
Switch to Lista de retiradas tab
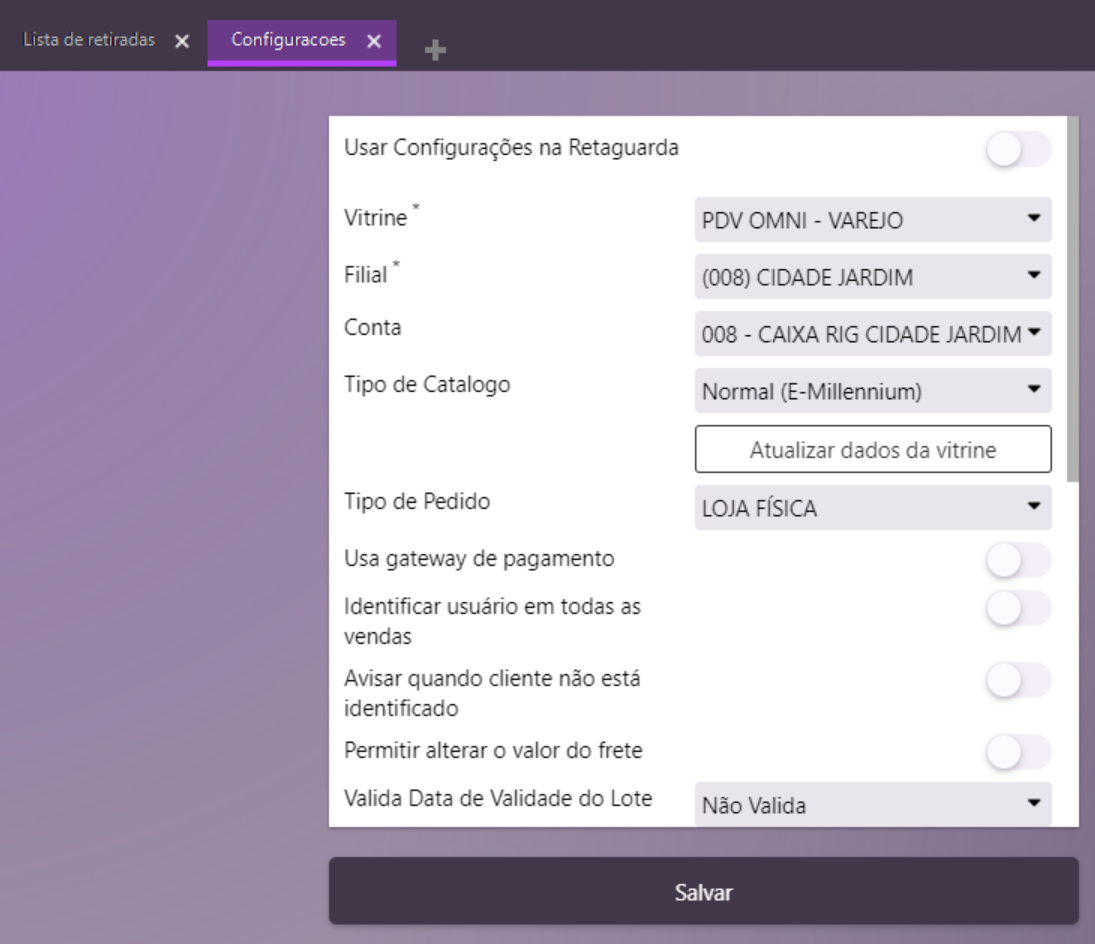(89, 41)
